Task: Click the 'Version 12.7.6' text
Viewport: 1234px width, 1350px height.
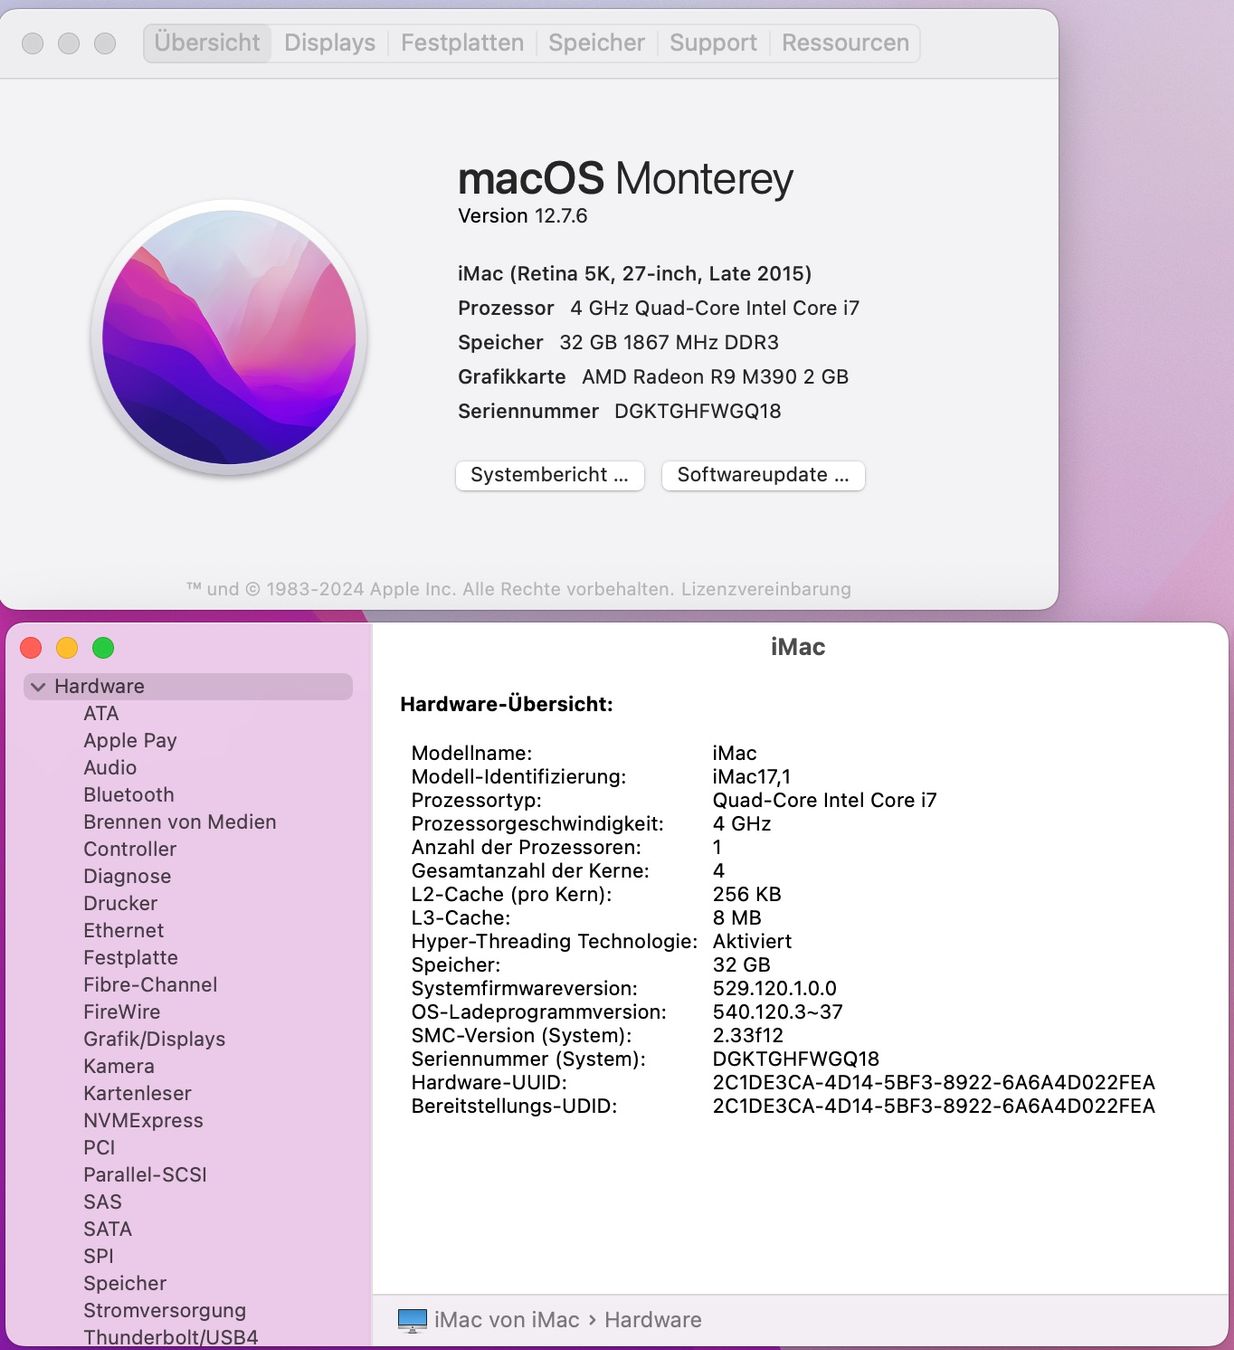Action: [x=522, y=216]
